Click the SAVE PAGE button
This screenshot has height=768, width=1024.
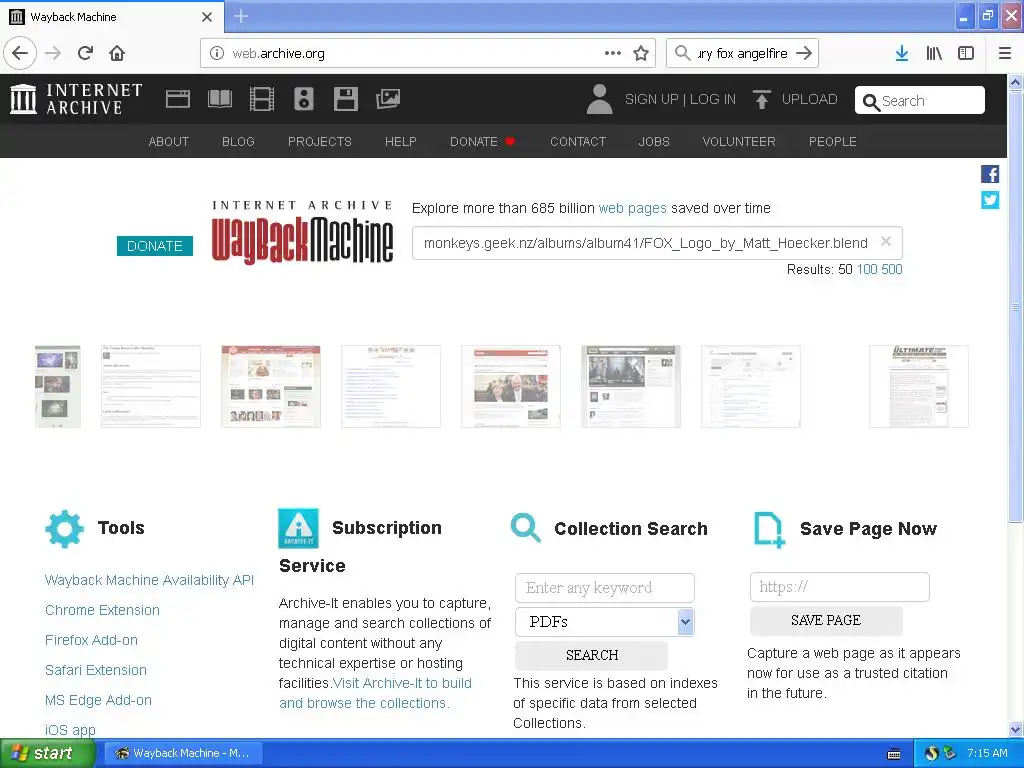point(826,620)
